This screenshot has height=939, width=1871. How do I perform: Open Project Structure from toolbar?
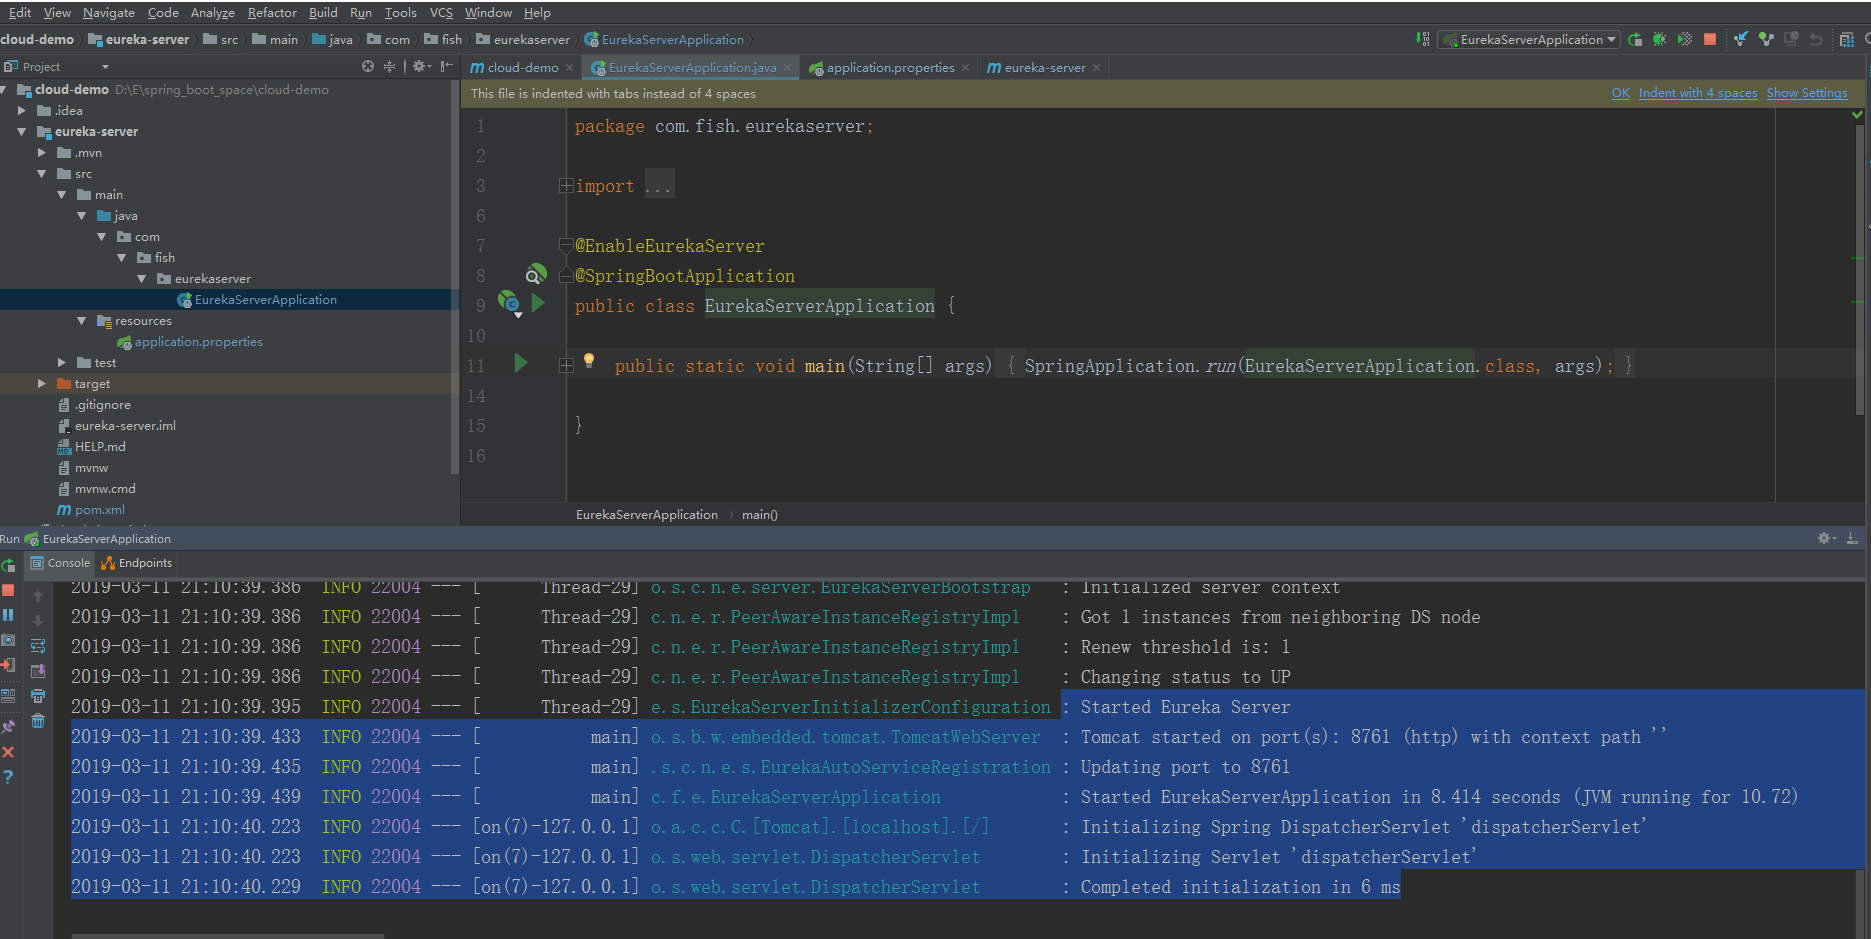1846,39
